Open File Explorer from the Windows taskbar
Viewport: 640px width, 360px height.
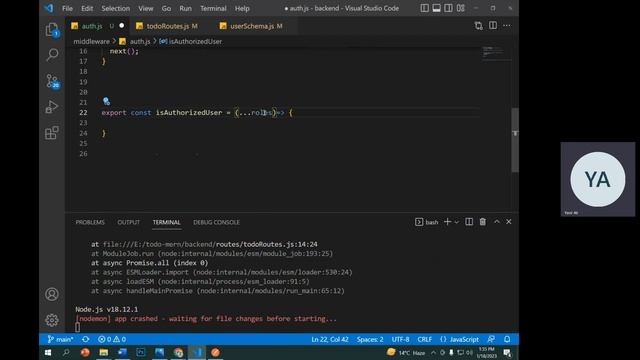[x=104, y=352]
